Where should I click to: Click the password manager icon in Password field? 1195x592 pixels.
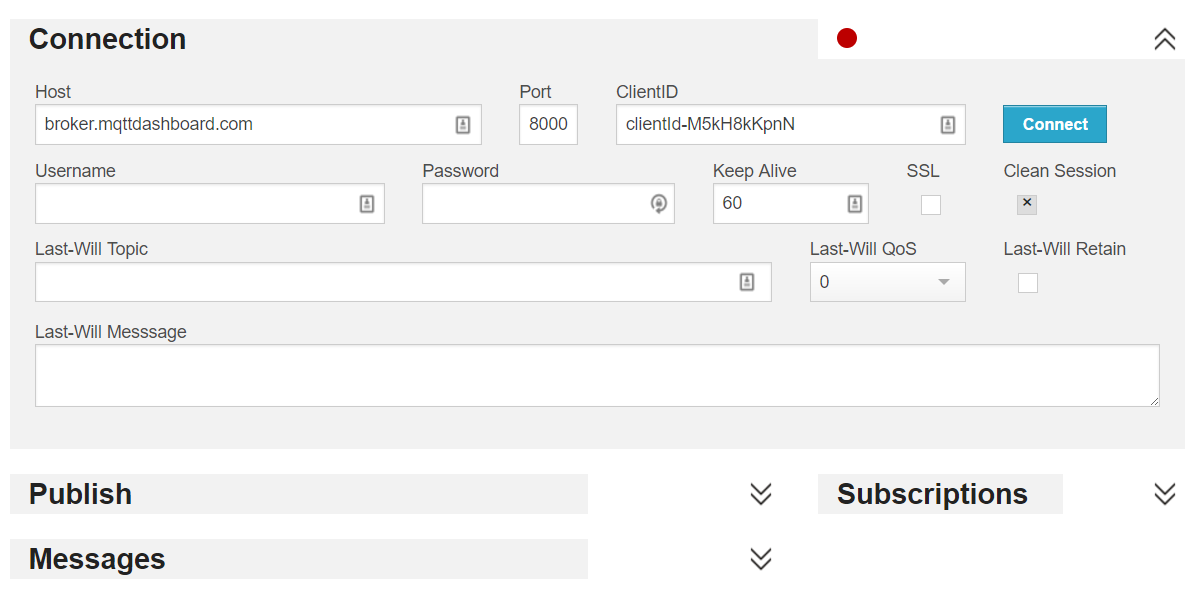pos(658,204)
